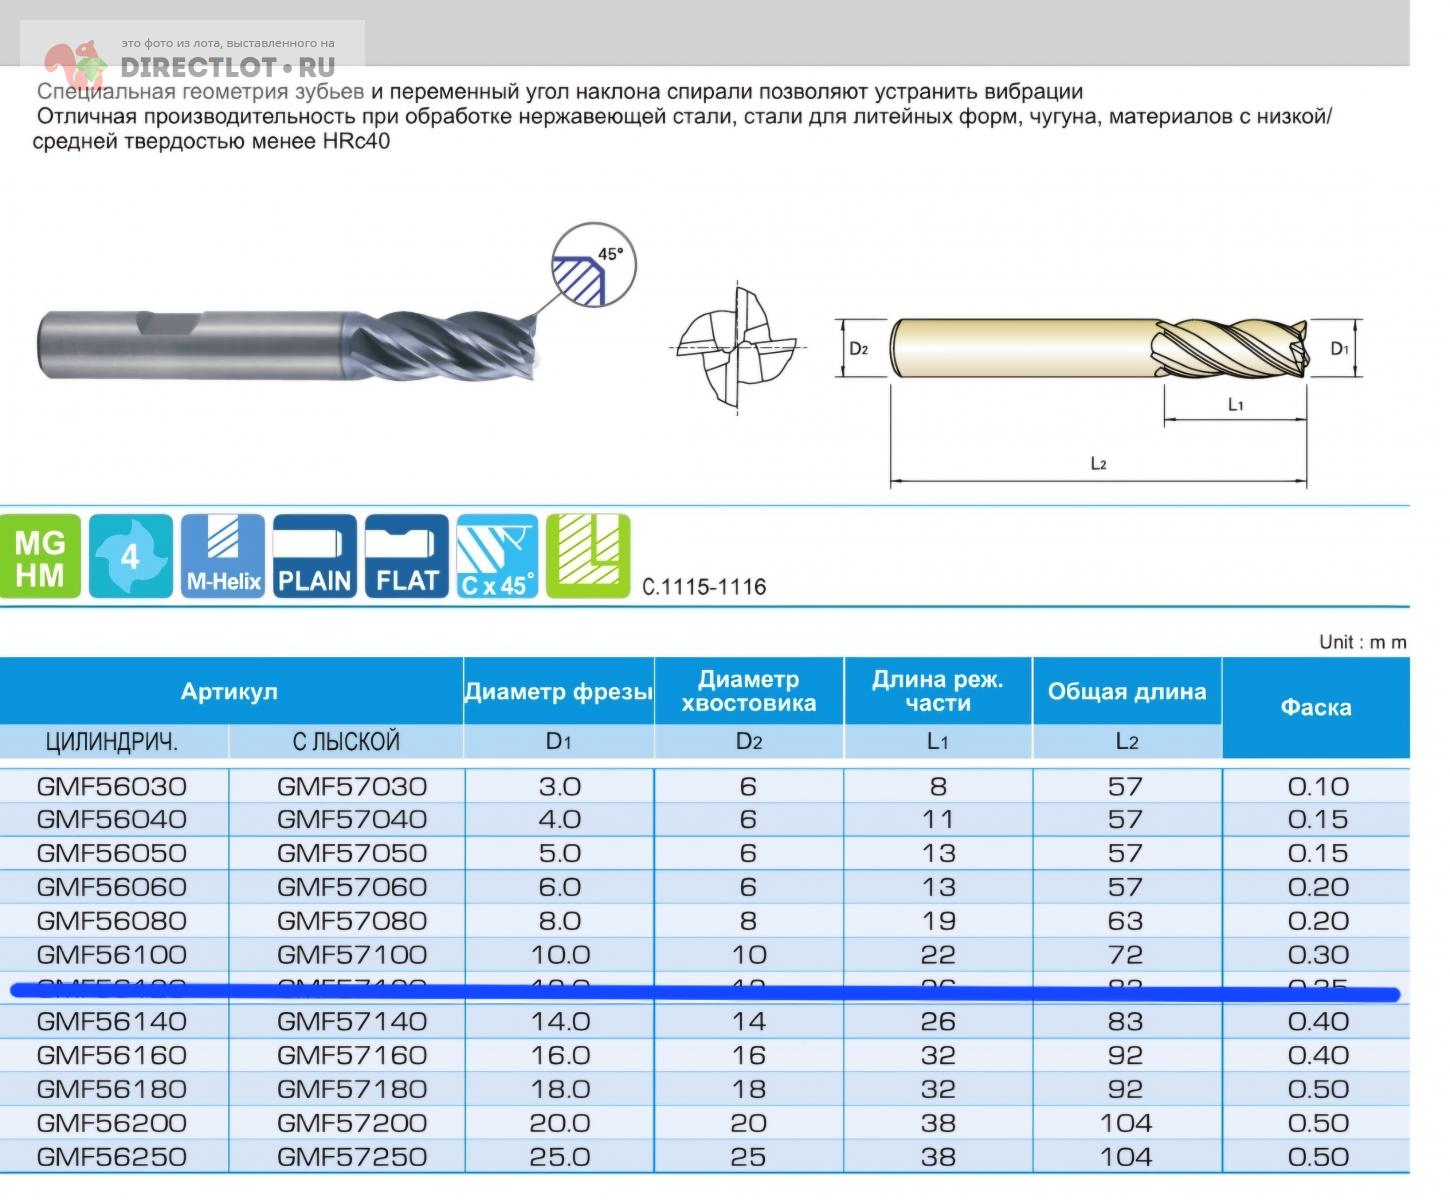Click article GMF57200
1450x1200 pixels.
[x=352, y=1123]
